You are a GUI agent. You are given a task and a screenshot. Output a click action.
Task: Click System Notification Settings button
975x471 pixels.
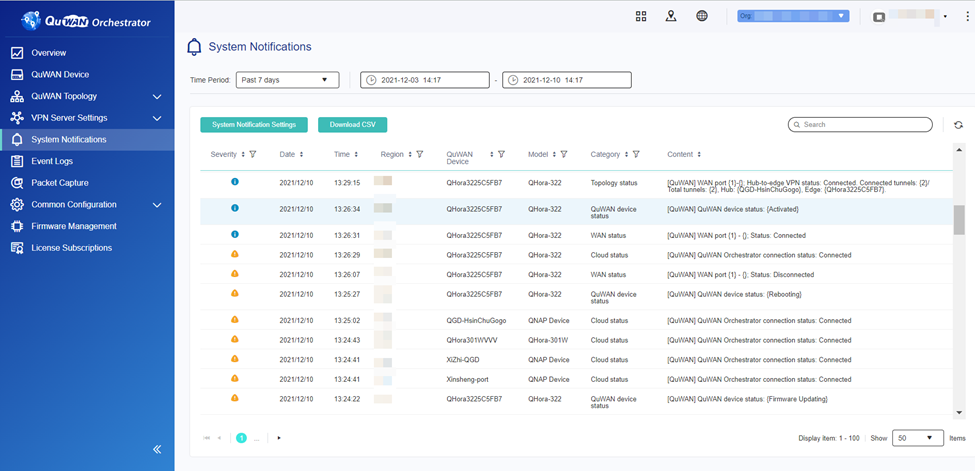tap(254, 124)
